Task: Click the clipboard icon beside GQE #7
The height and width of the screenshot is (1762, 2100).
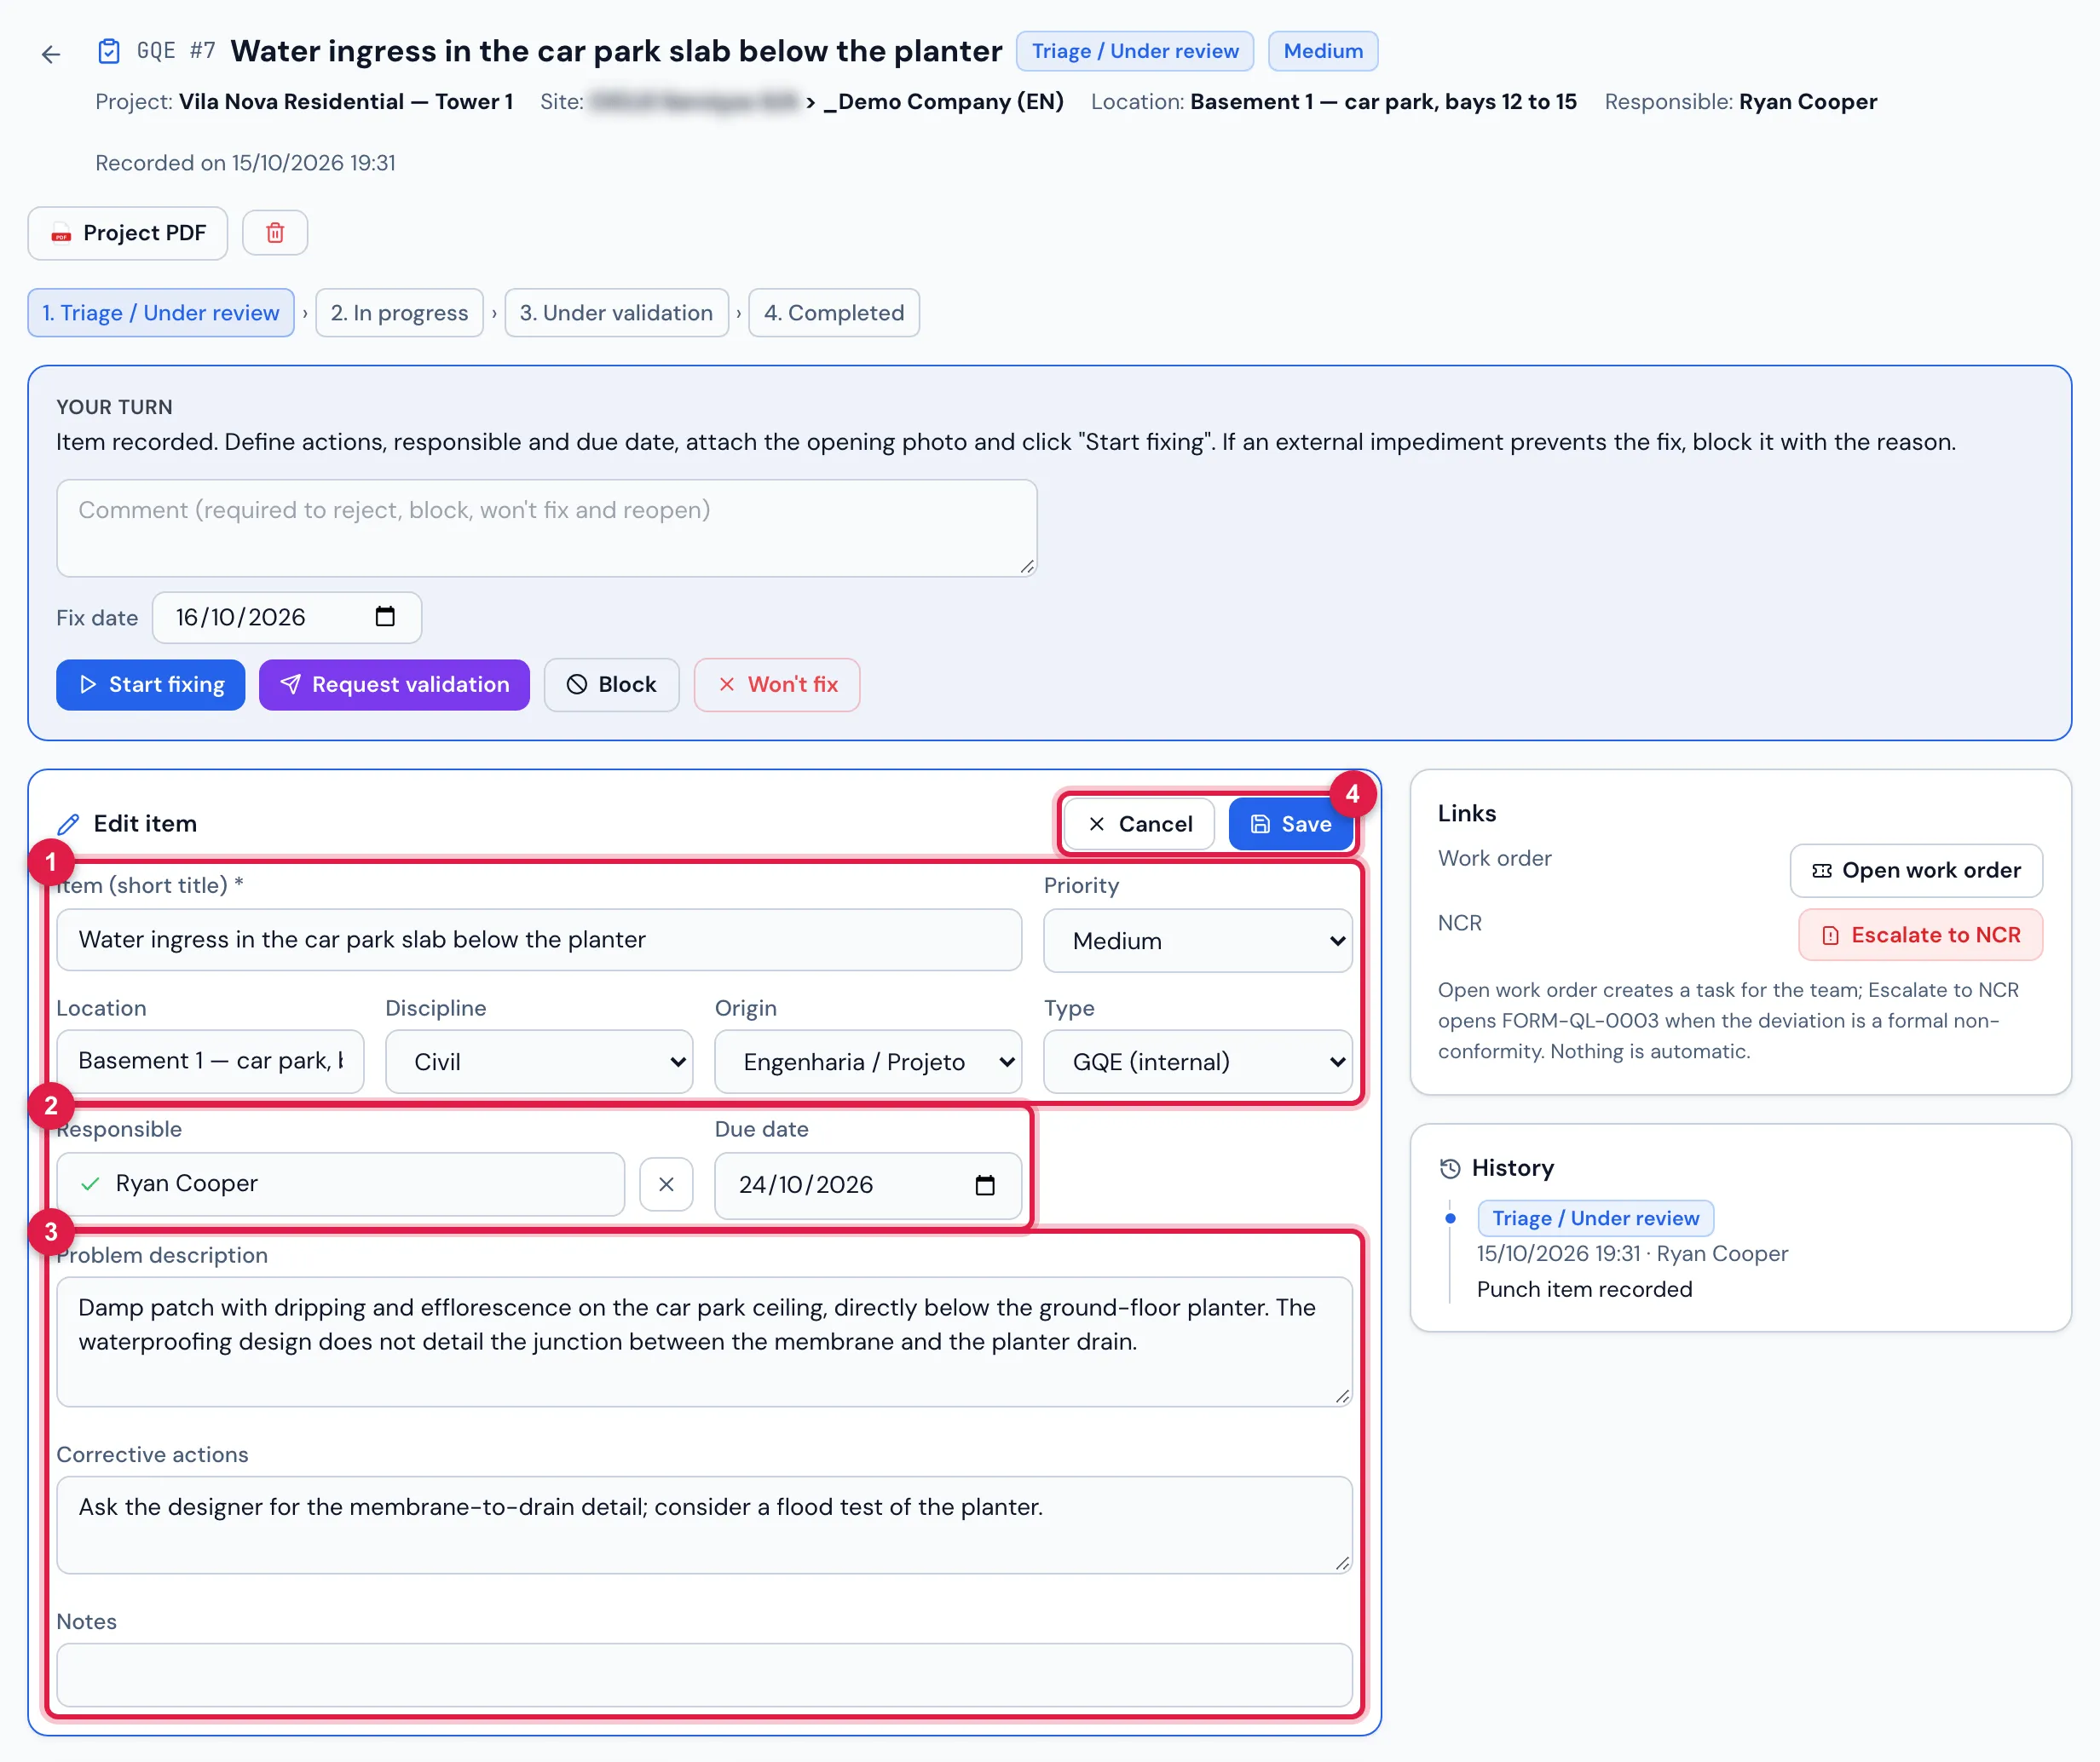Action: tap(109, 51)
